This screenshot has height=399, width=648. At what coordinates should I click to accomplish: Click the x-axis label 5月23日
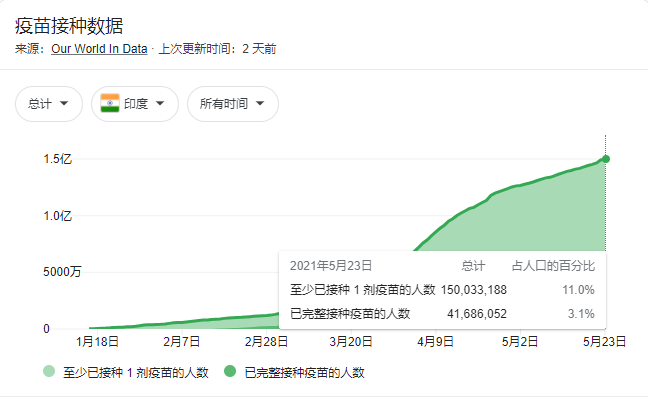604,342
